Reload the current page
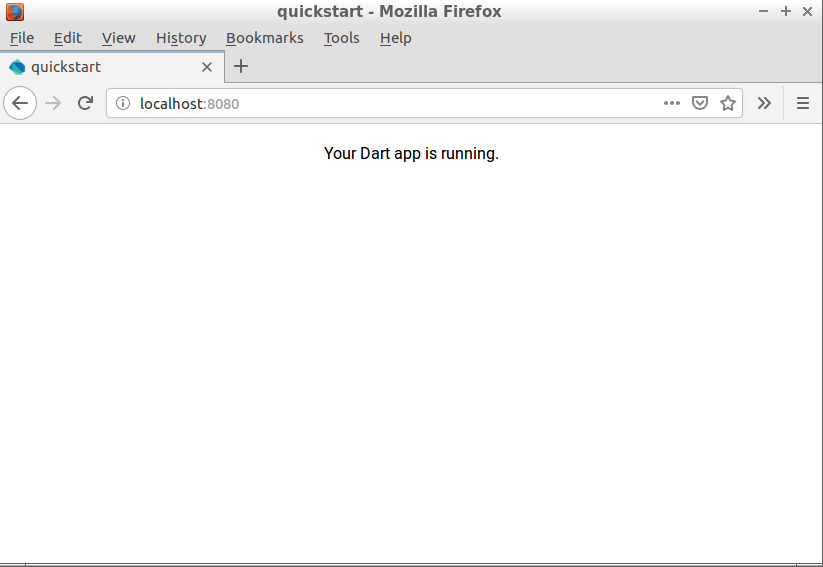 tap(86, 103)
